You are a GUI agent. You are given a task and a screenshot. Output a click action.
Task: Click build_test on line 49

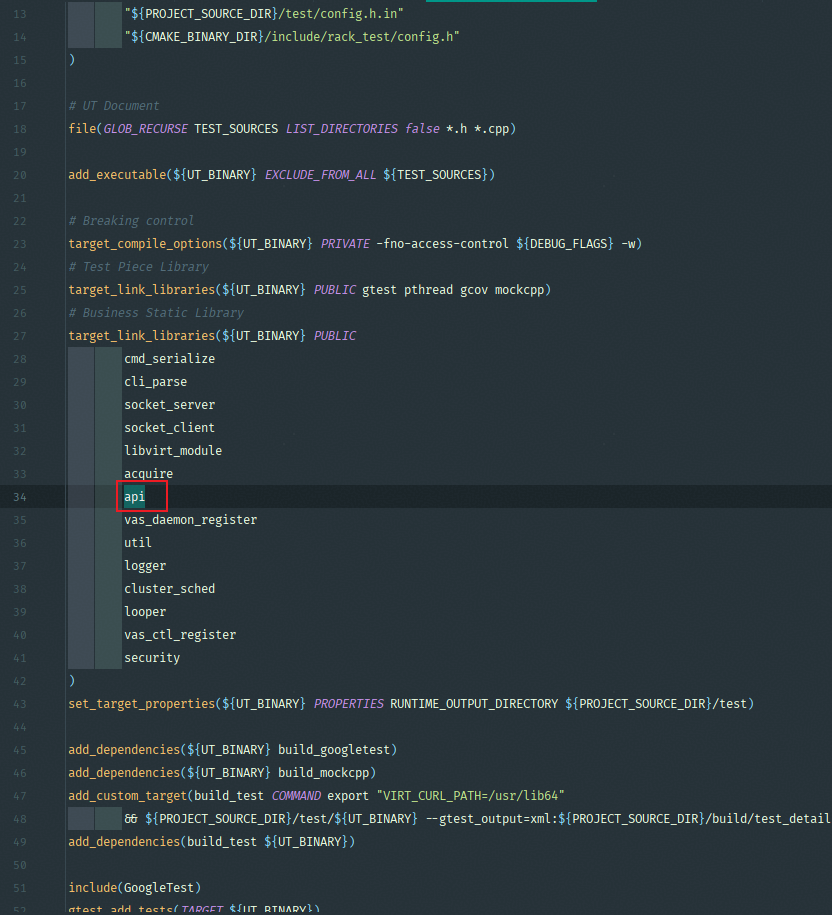[x=222, y=842]
